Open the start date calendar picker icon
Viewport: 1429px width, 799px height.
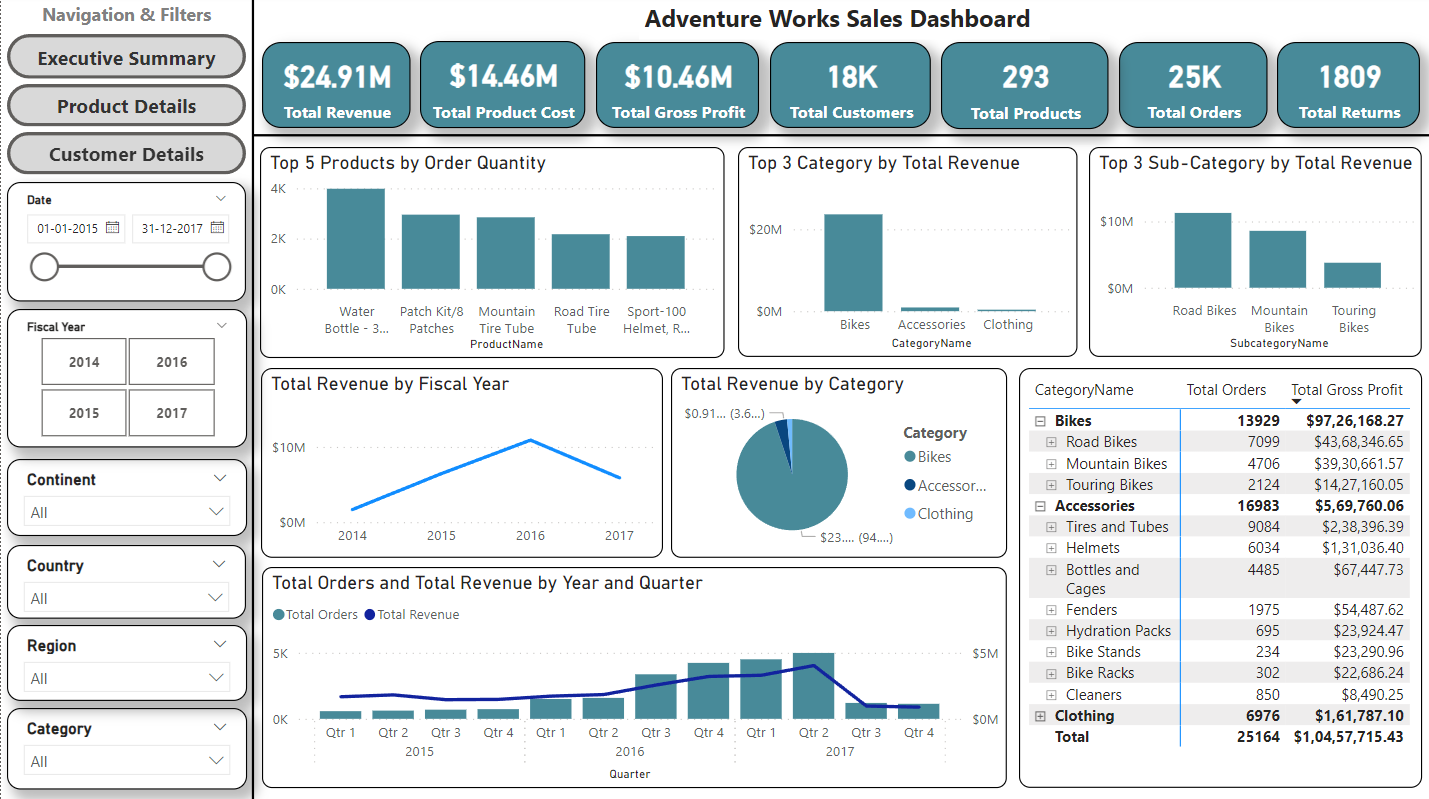point(113,228)
